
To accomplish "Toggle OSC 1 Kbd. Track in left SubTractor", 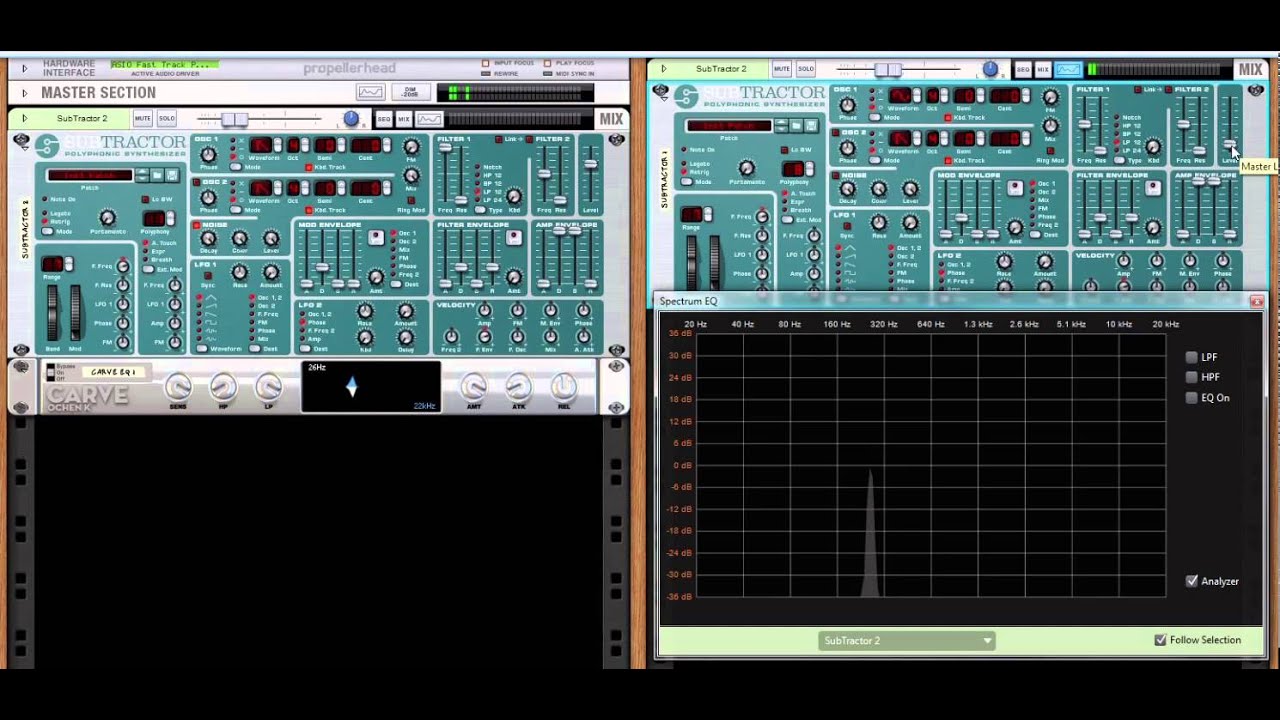I will (310, 167).
